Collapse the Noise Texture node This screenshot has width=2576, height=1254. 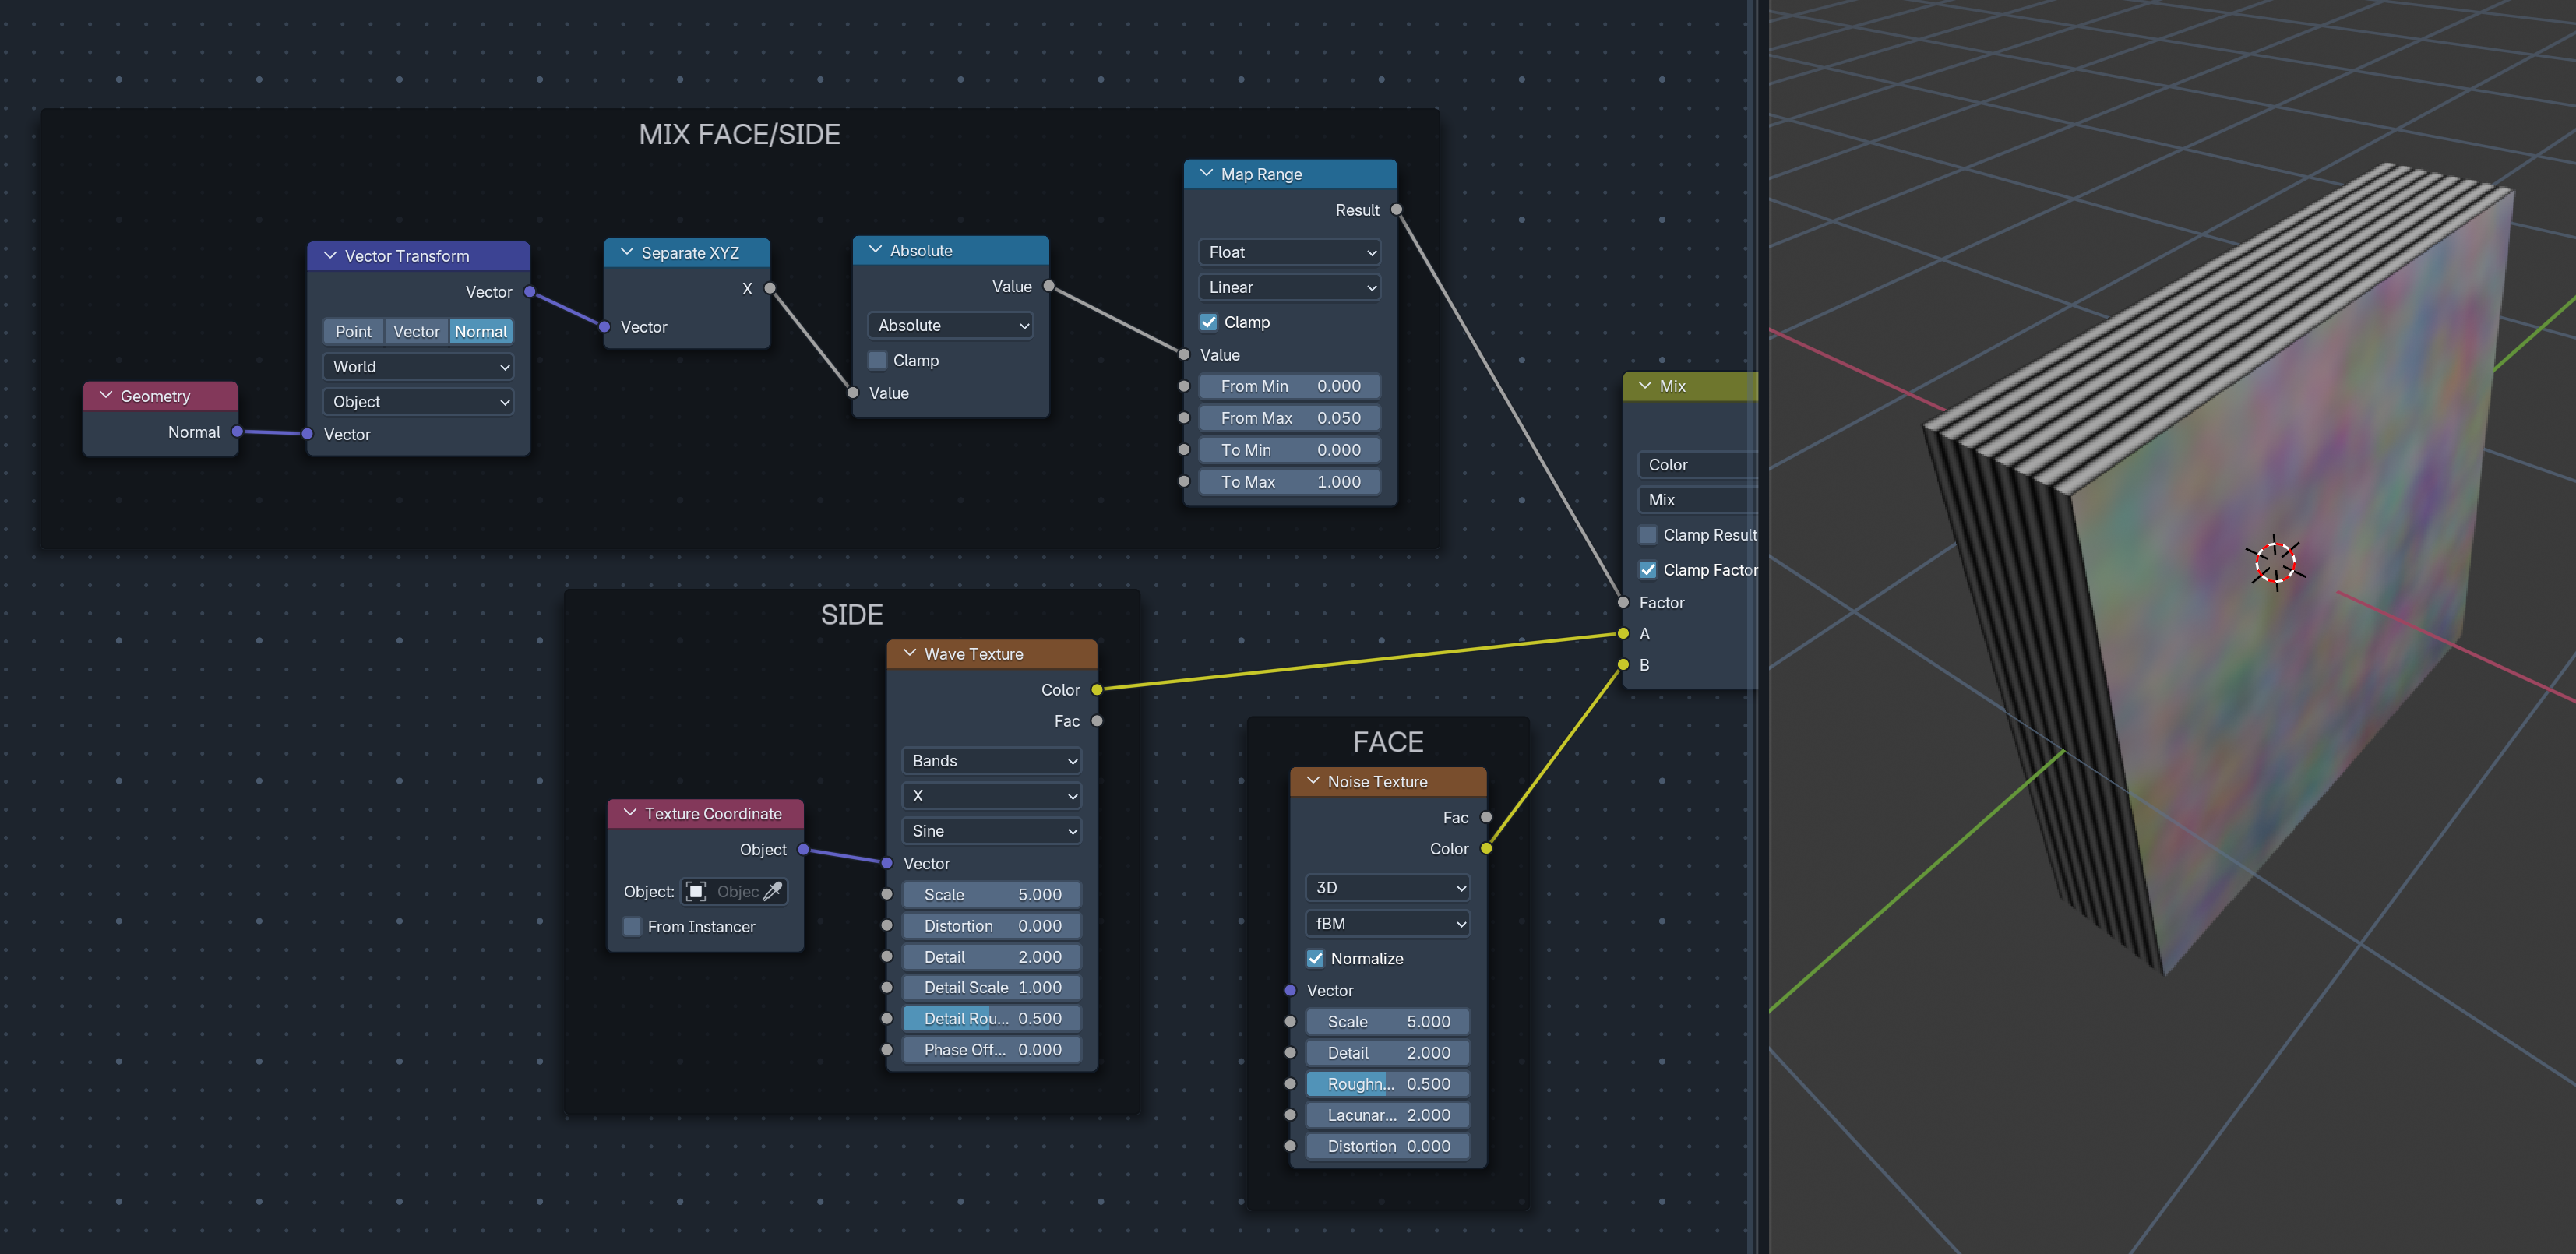click(1314, 781)
